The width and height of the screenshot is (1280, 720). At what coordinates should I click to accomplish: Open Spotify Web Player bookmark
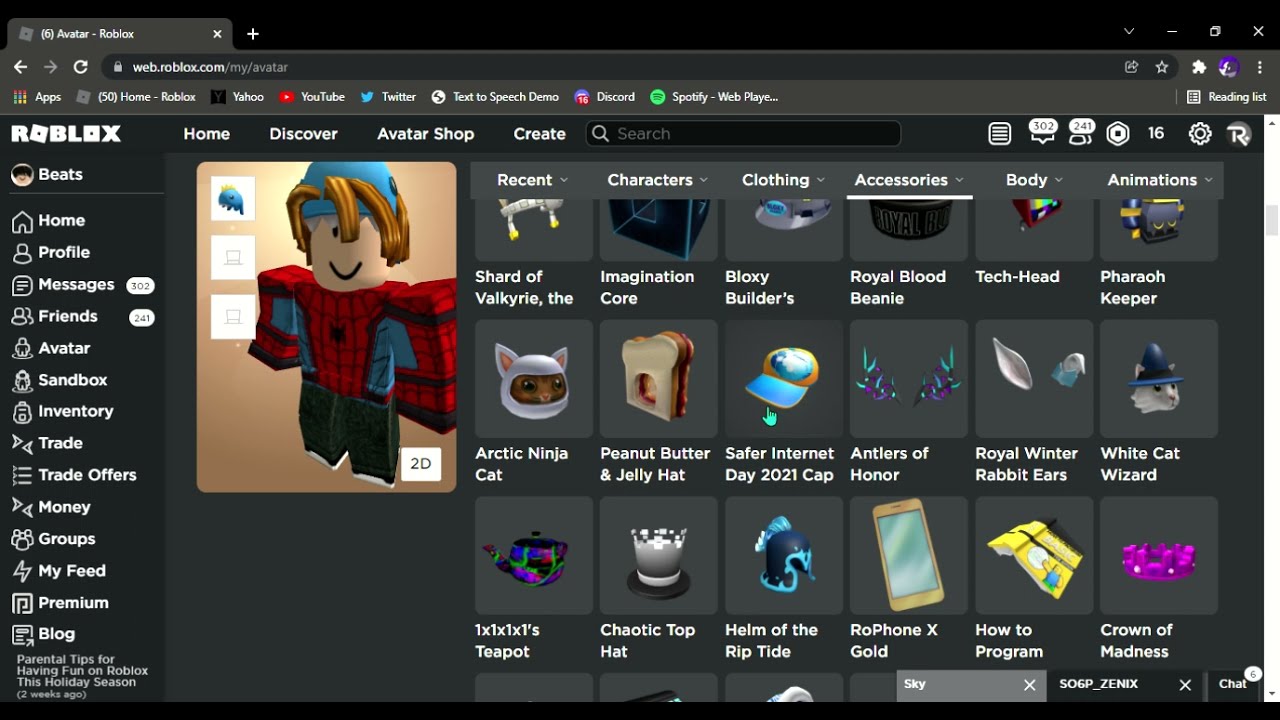tap(714, 97)
